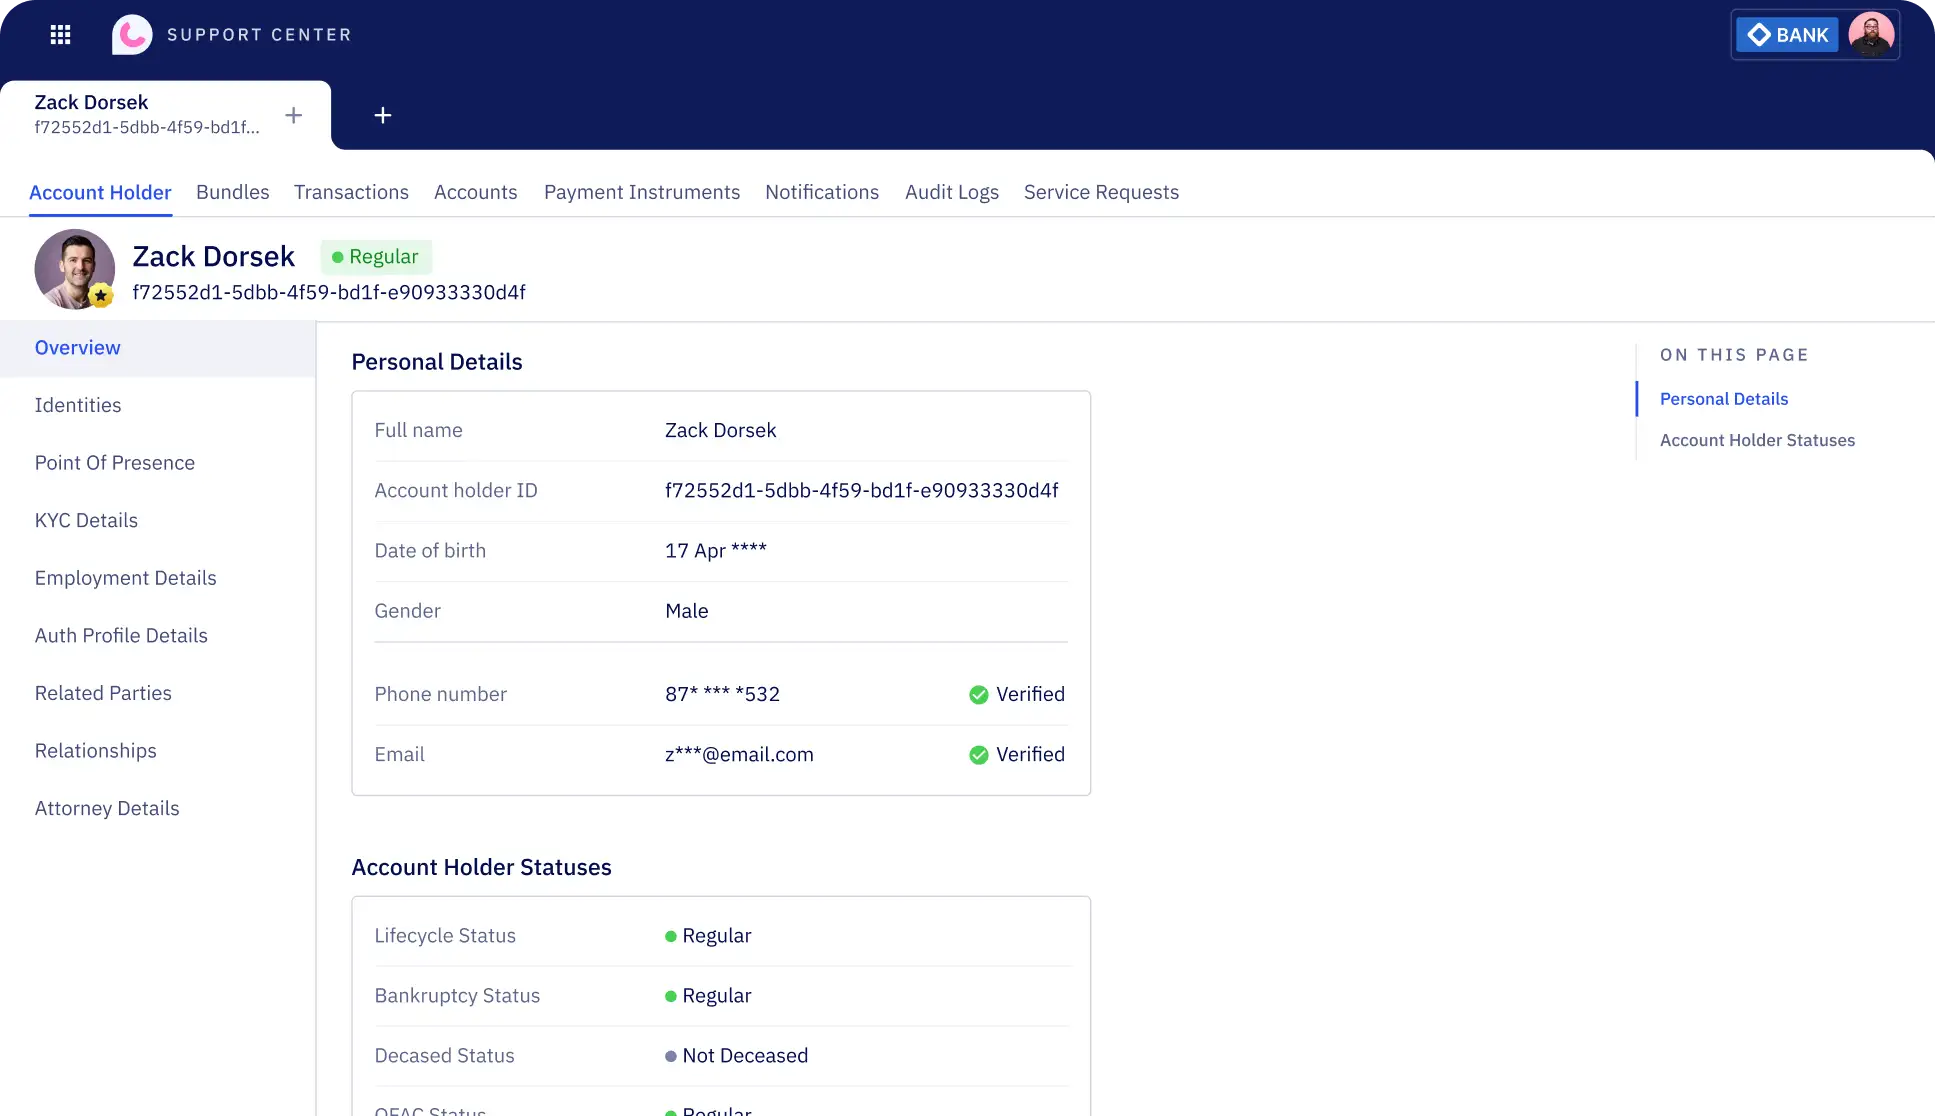This screenshot has height=1116, width=1936.
Task: Click the Regular status badge by name
Action: (x=376, y=257)
